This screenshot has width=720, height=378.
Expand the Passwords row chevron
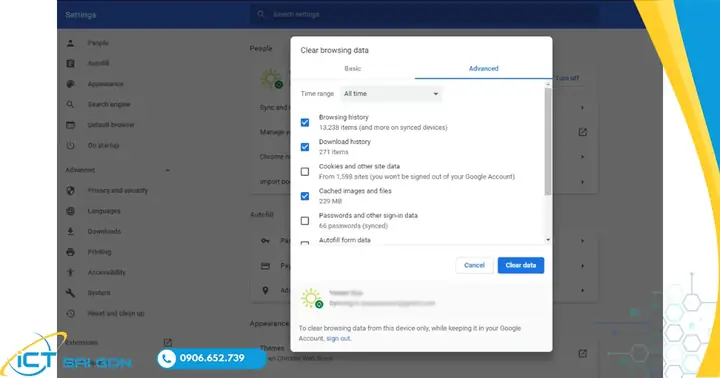[x=582, y=241]
